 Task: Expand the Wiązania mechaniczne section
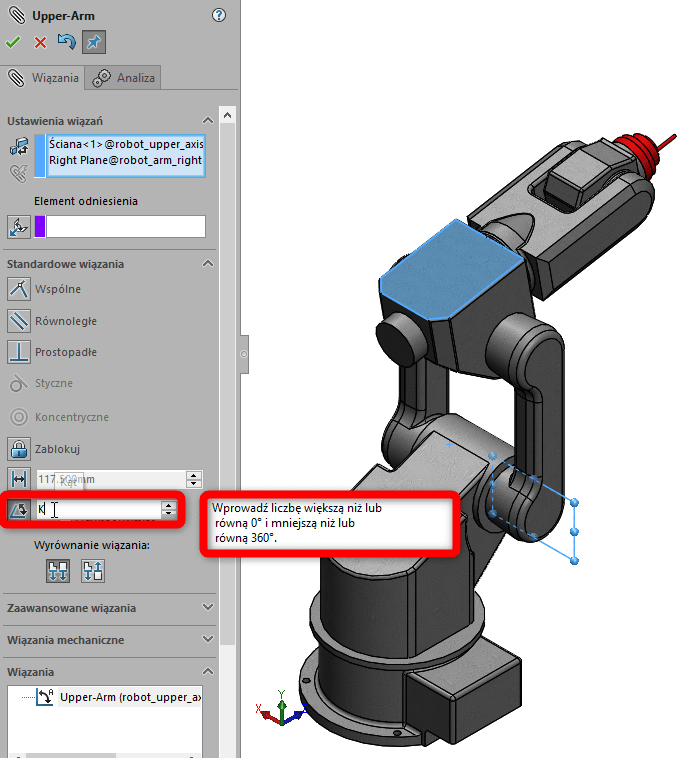point(208,639)
